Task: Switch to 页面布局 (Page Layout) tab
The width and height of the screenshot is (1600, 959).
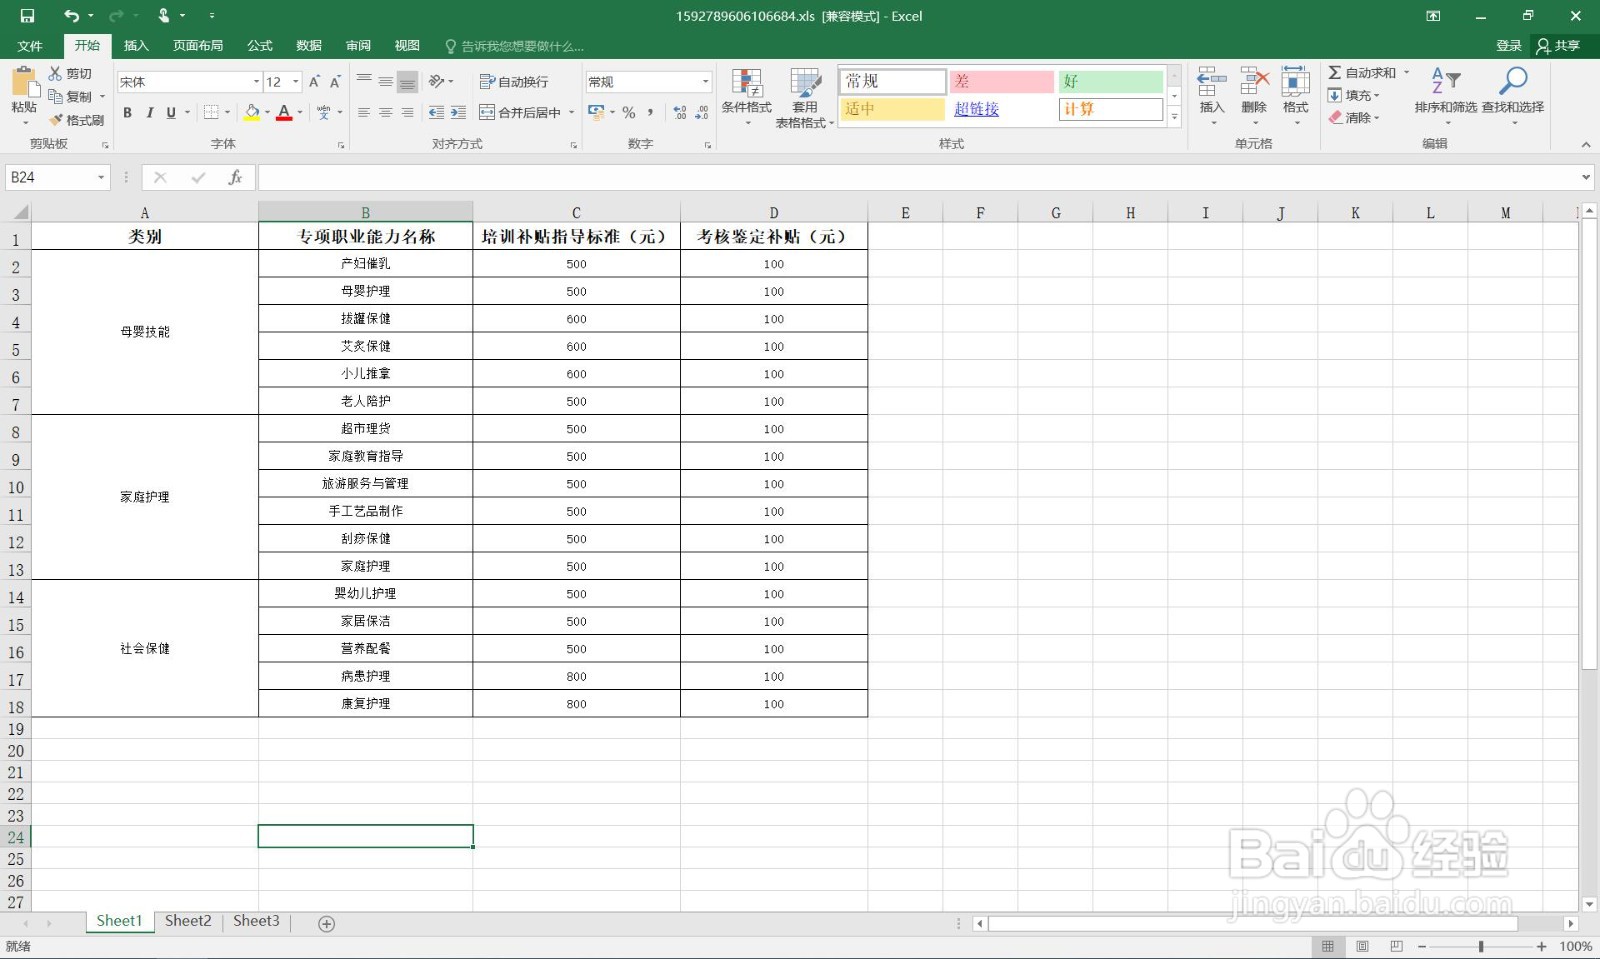Action: [198, 46]
